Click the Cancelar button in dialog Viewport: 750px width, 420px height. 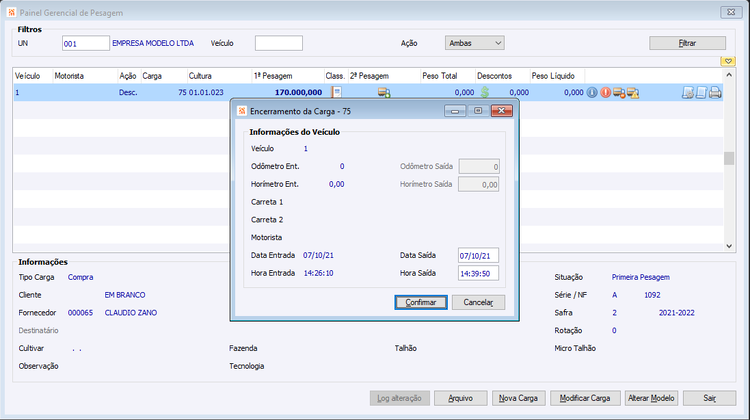(478, 302)
